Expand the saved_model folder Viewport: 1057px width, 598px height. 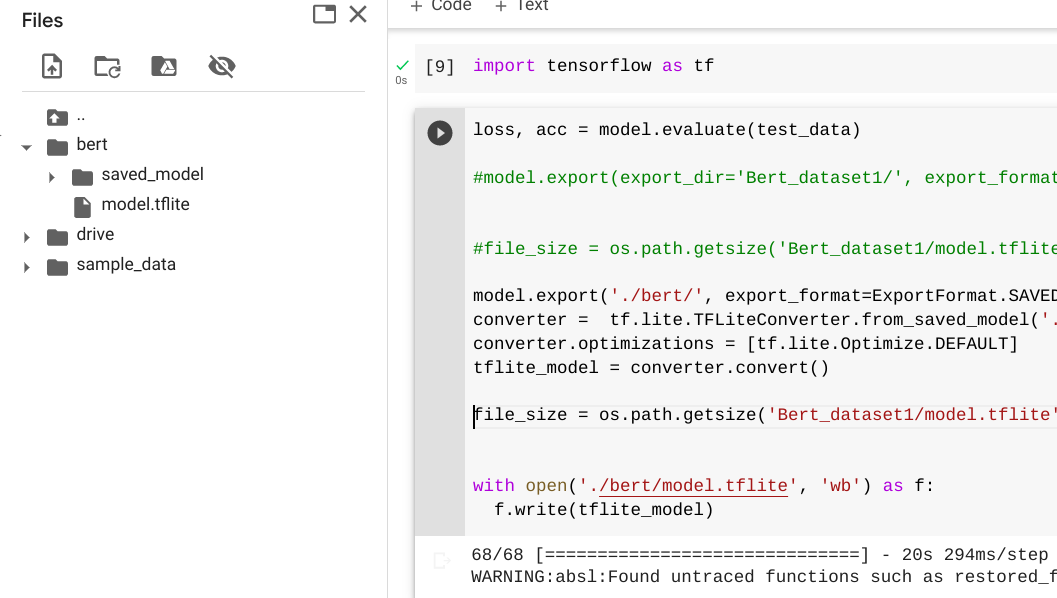tap(51, 174)
